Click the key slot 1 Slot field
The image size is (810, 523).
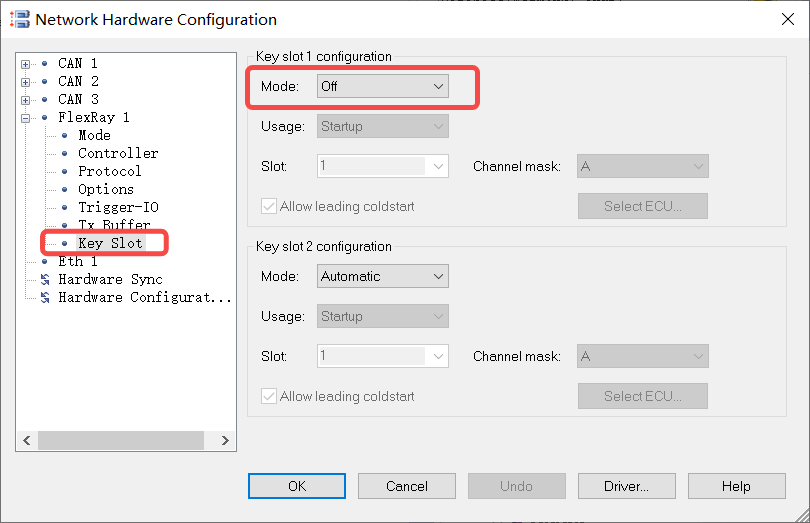pyautogui.click(x=372, y=167)
